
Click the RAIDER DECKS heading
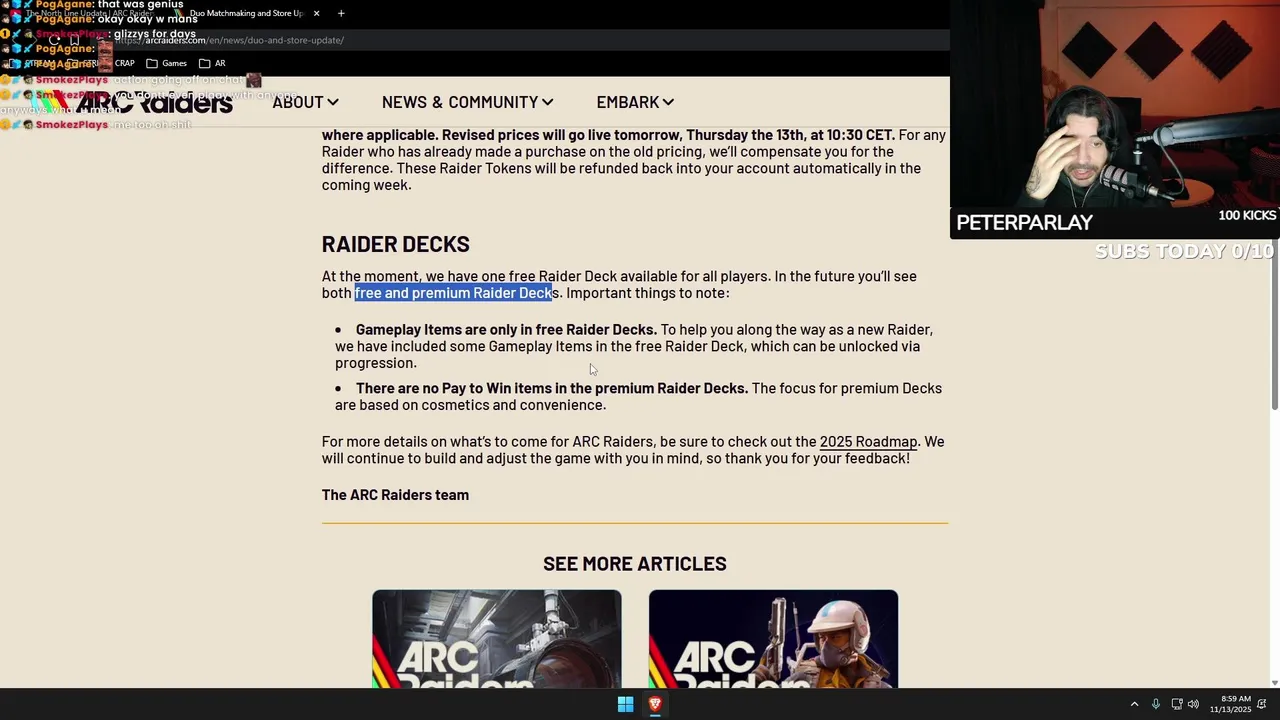coord(395,244)
